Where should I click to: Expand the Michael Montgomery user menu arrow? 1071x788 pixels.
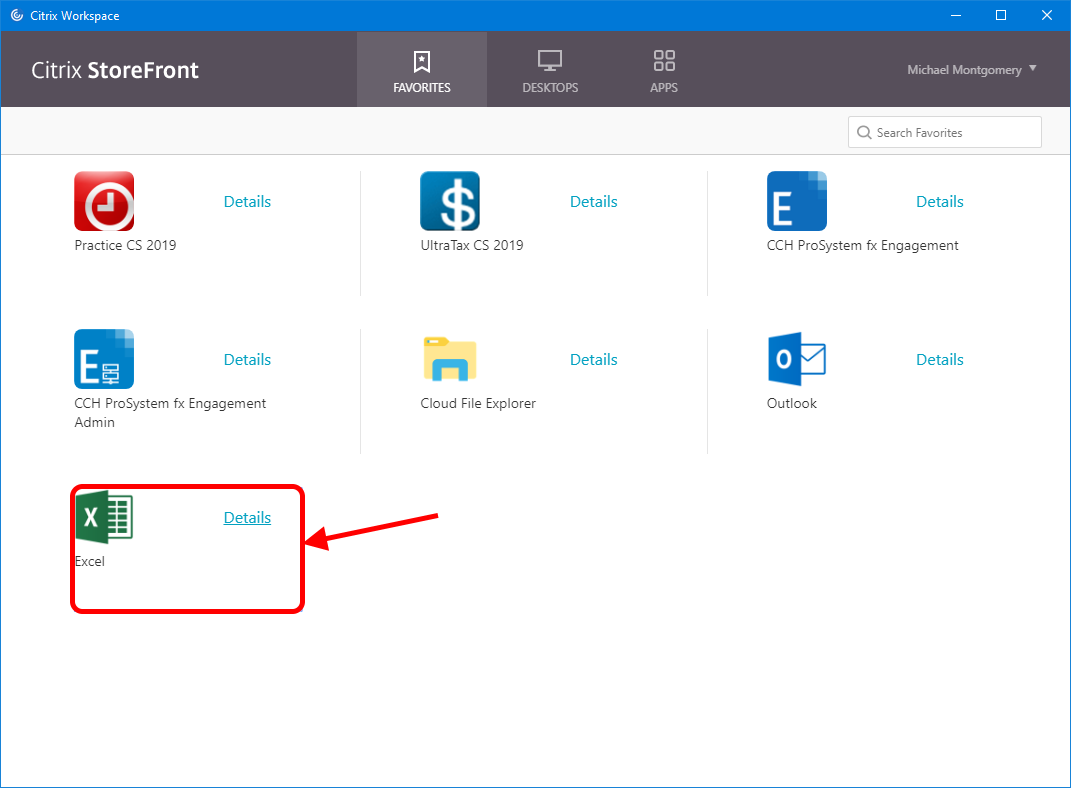(1033, 68)
